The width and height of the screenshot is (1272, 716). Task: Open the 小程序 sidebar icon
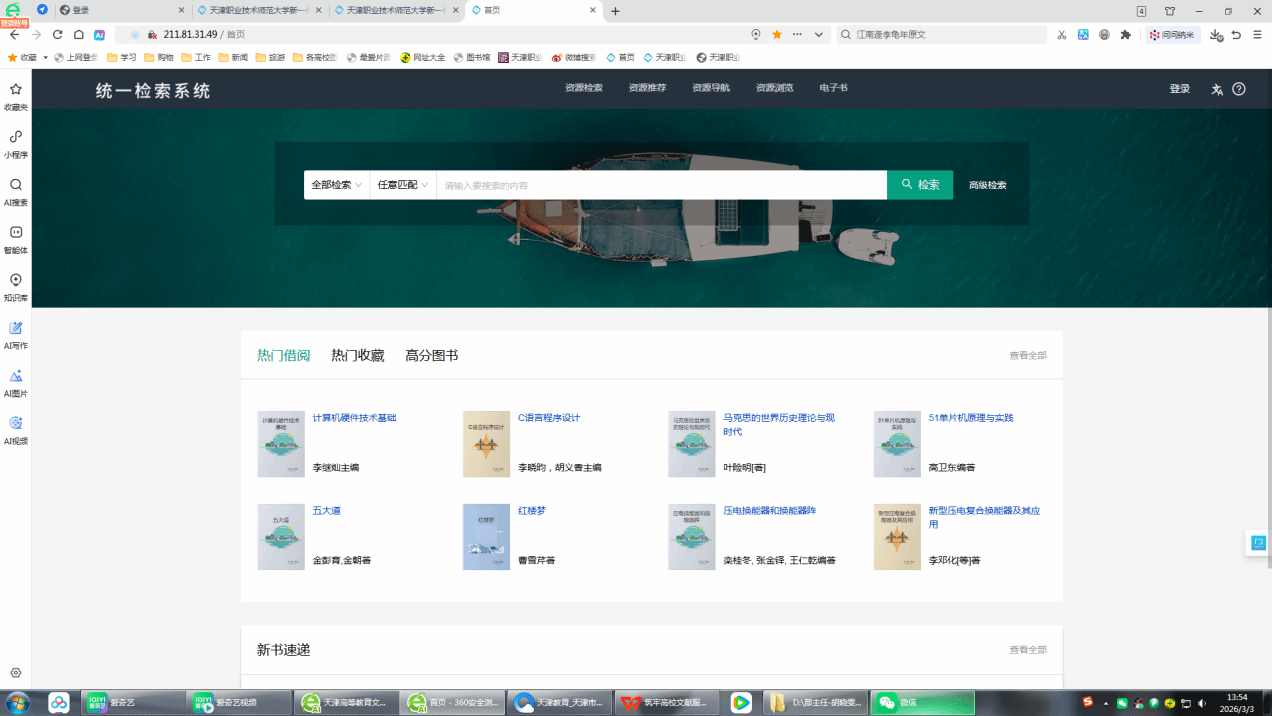[16, 143]
